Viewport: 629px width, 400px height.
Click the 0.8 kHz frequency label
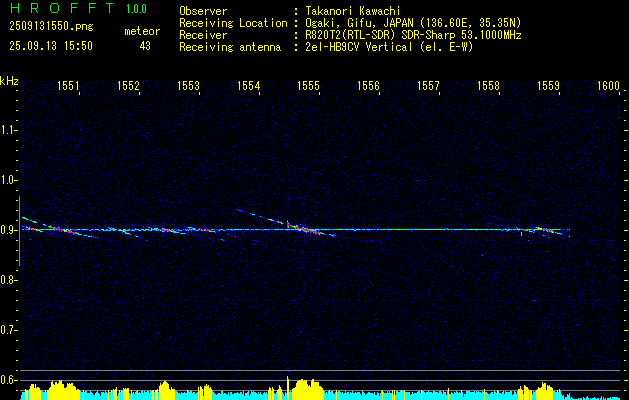tap(8, 280)
